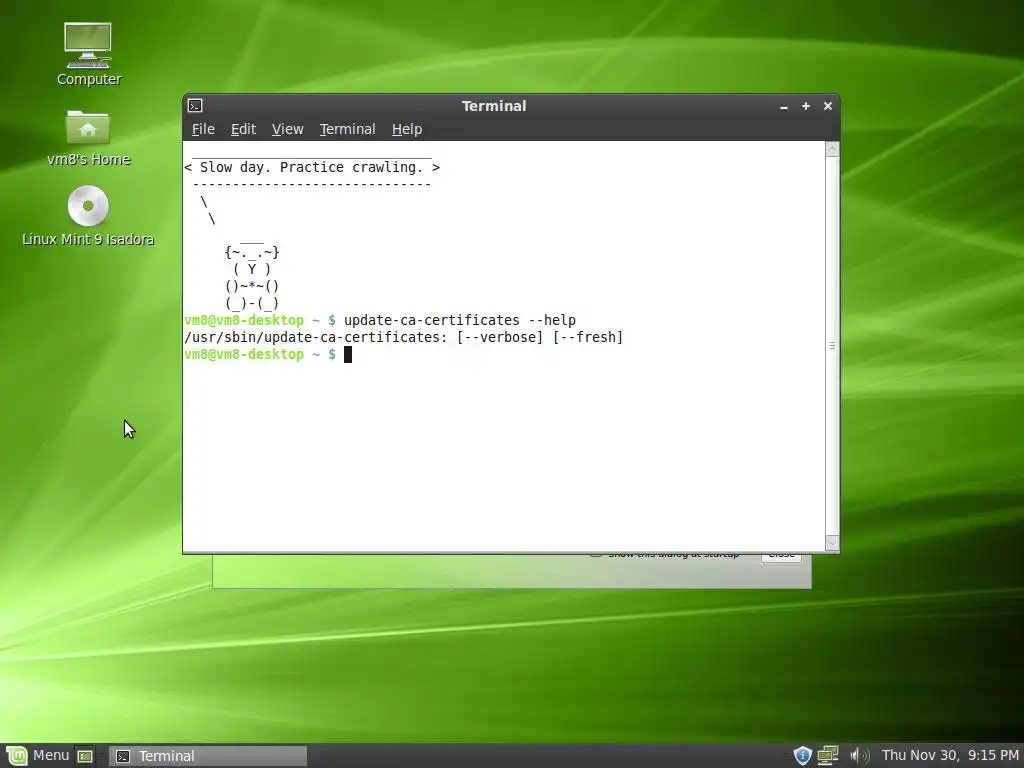Click the Terminal window icon in title bar
This screenshot has width=1024, height=768.
click(x=195, y=106)
